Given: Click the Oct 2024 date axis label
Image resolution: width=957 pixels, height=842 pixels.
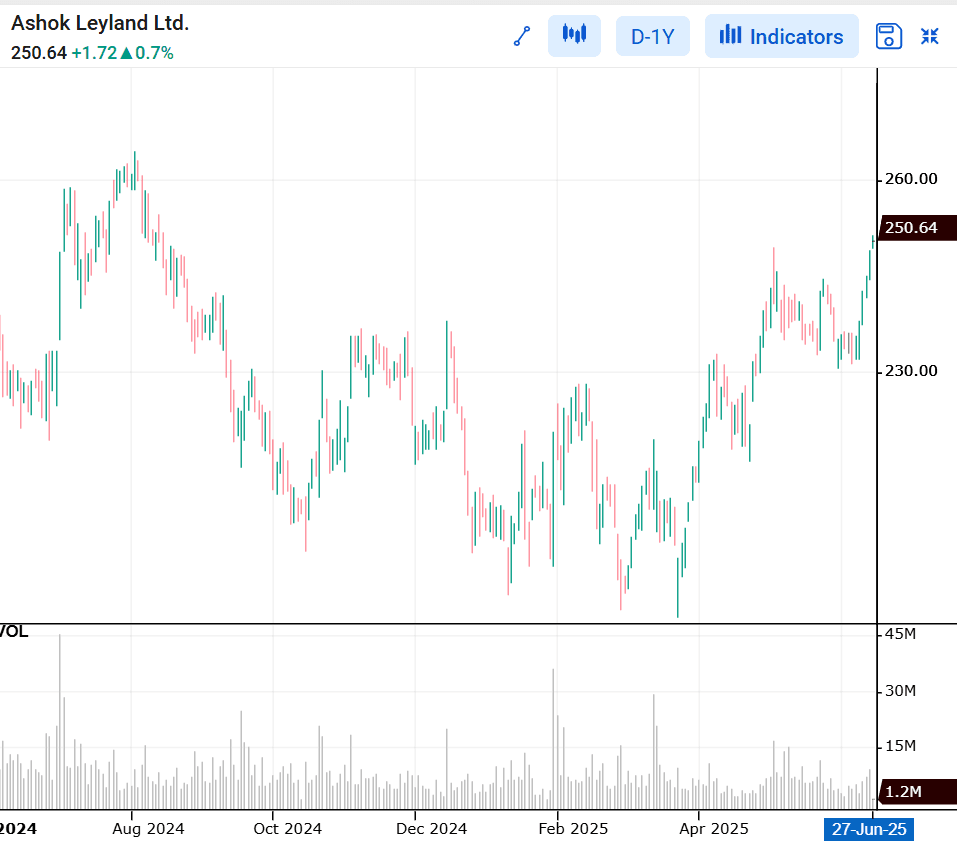Looking at the screenshot, I should pyautogui.click(x=287, y=829).
